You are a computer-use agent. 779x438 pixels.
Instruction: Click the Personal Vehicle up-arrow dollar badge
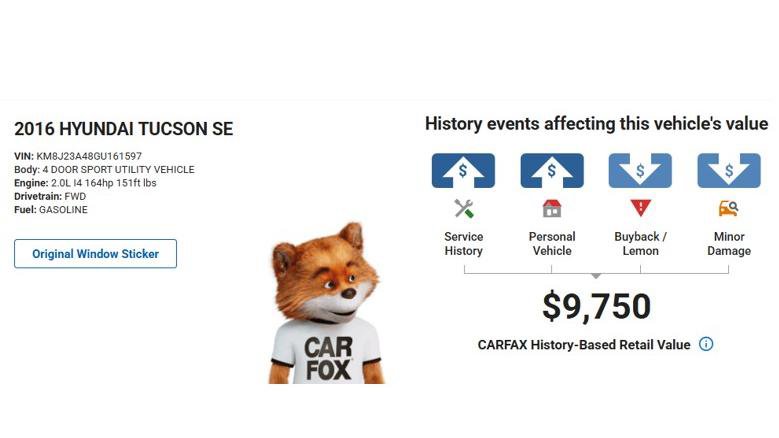[x=552, y=170]
